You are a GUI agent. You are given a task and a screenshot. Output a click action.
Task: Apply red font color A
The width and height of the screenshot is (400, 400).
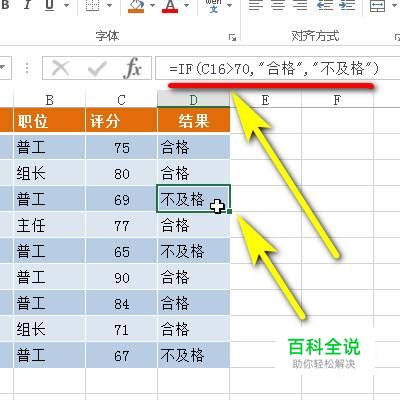pyautogui.click(x=170, y=5)
